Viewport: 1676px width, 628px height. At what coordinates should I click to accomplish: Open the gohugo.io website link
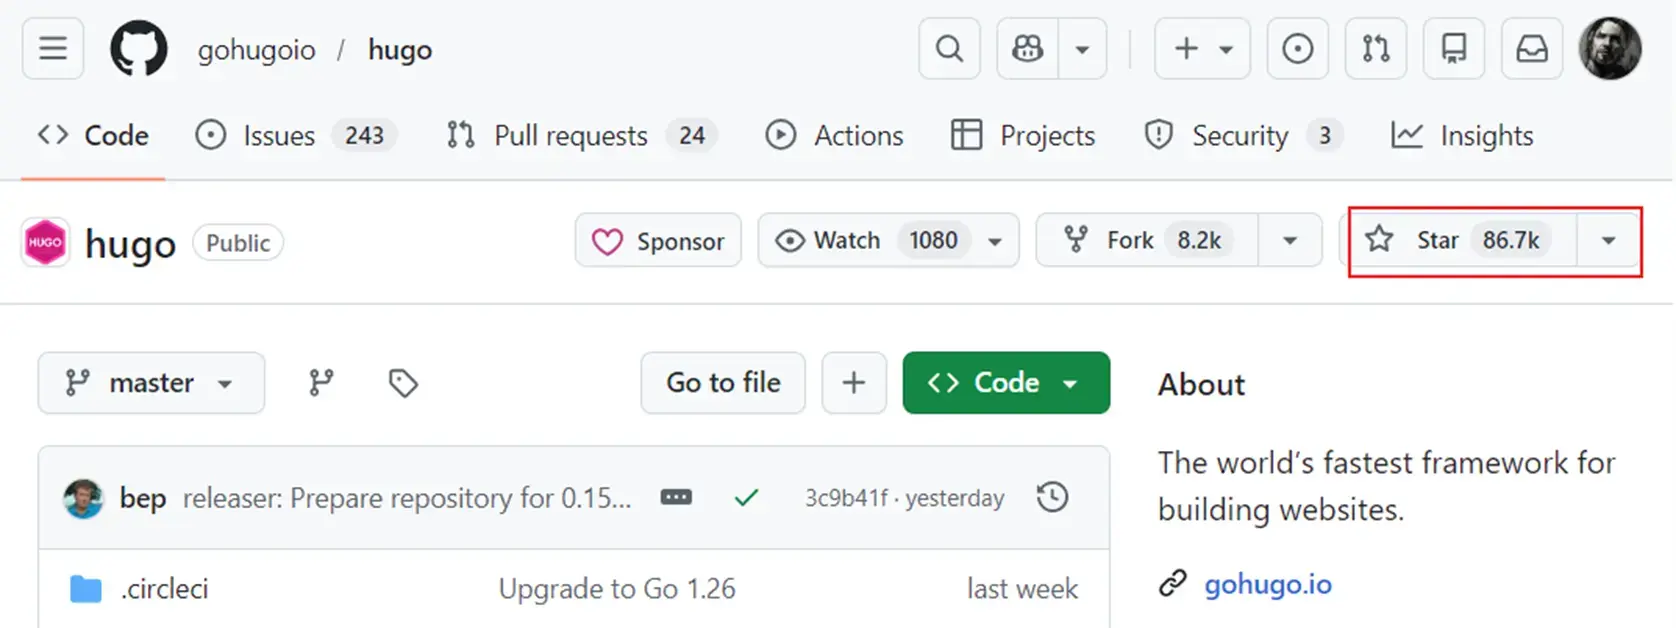click(x=1267, y=584)
